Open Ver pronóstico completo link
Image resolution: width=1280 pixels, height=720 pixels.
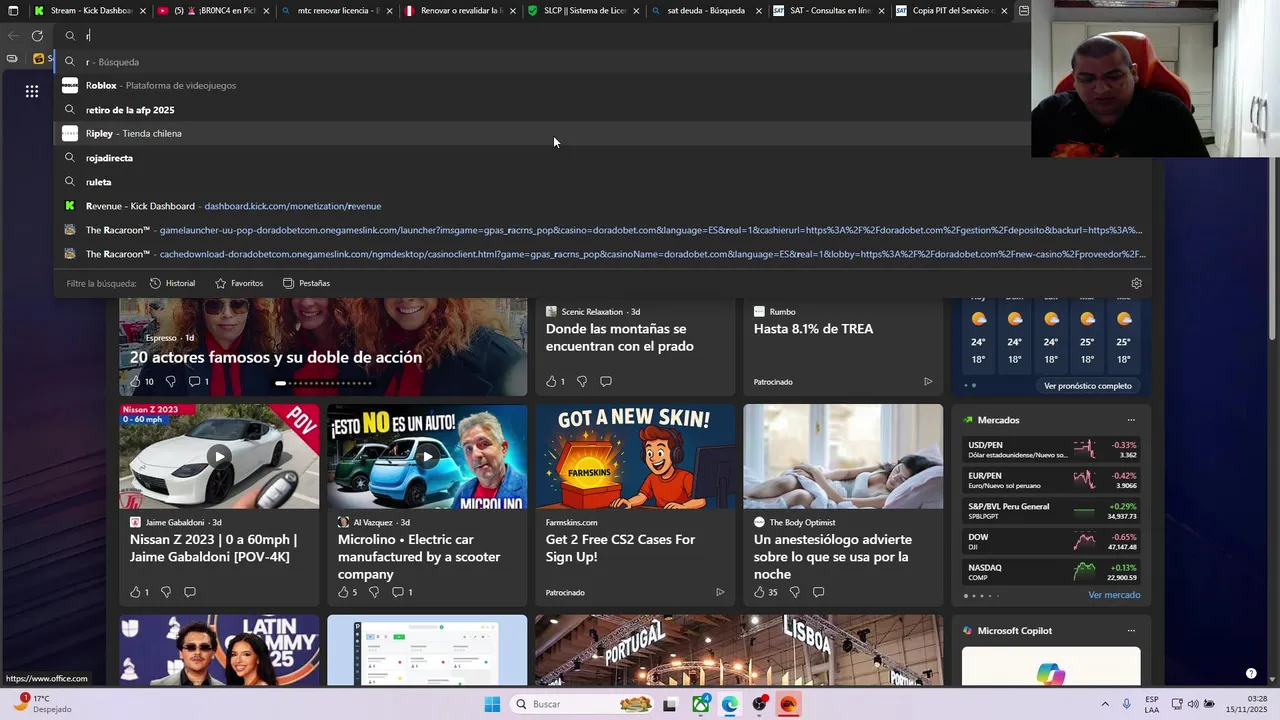[x=1087, y=386]
